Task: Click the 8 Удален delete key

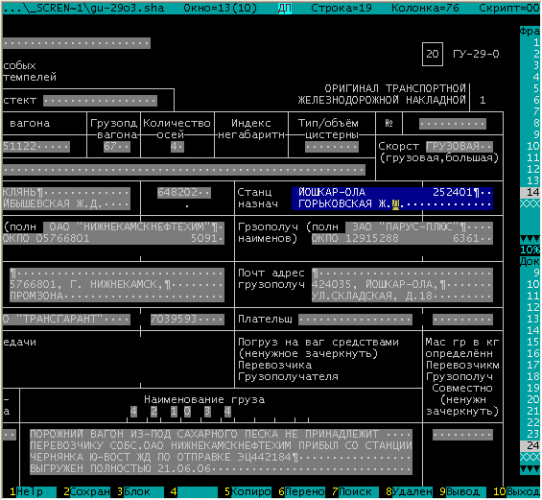Action: click(409, 491)
